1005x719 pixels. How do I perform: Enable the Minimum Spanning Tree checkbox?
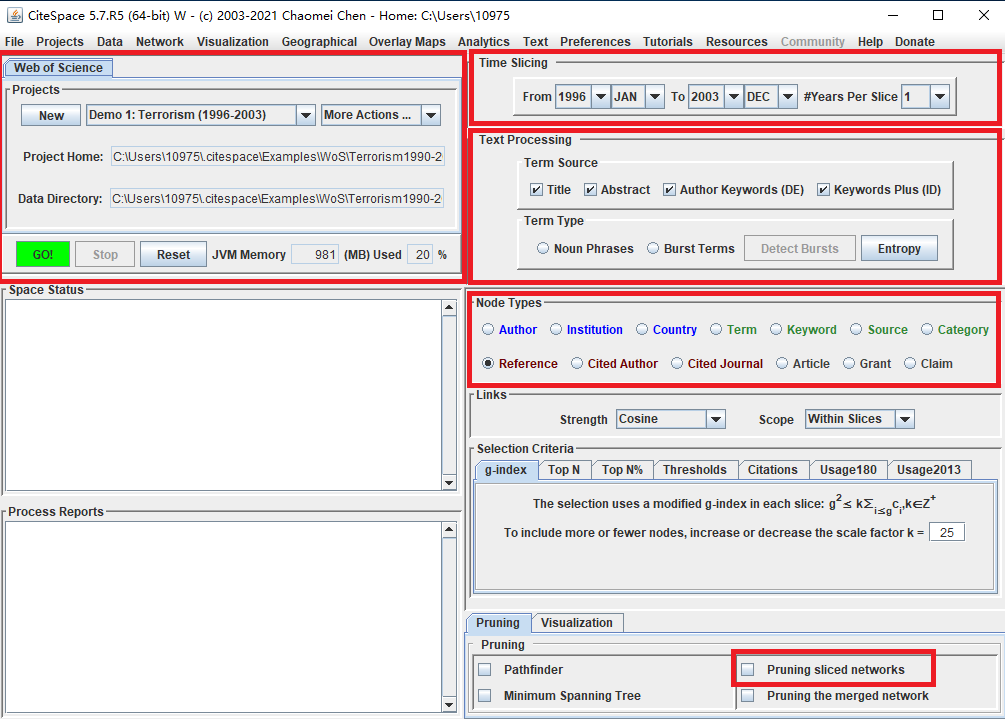tap(485, 696)
